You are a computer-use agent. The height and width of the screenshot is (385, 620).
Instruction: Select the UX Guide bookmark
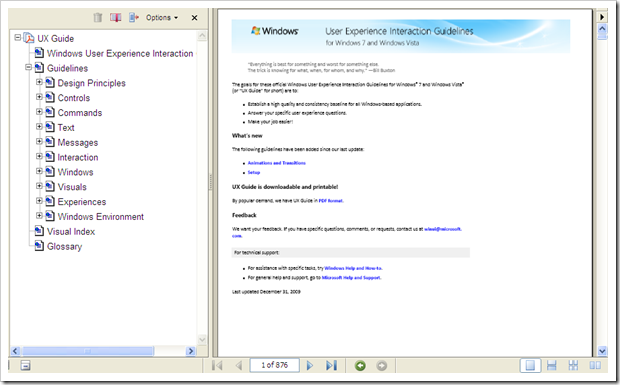pos(56,38)
